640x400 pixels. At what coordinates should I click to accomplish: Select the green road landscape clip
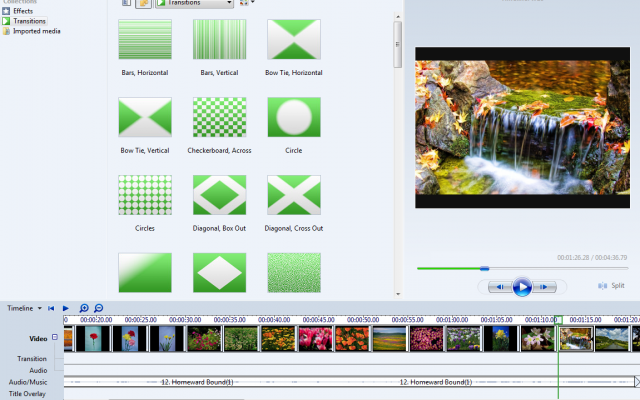[x=613, y=339]
